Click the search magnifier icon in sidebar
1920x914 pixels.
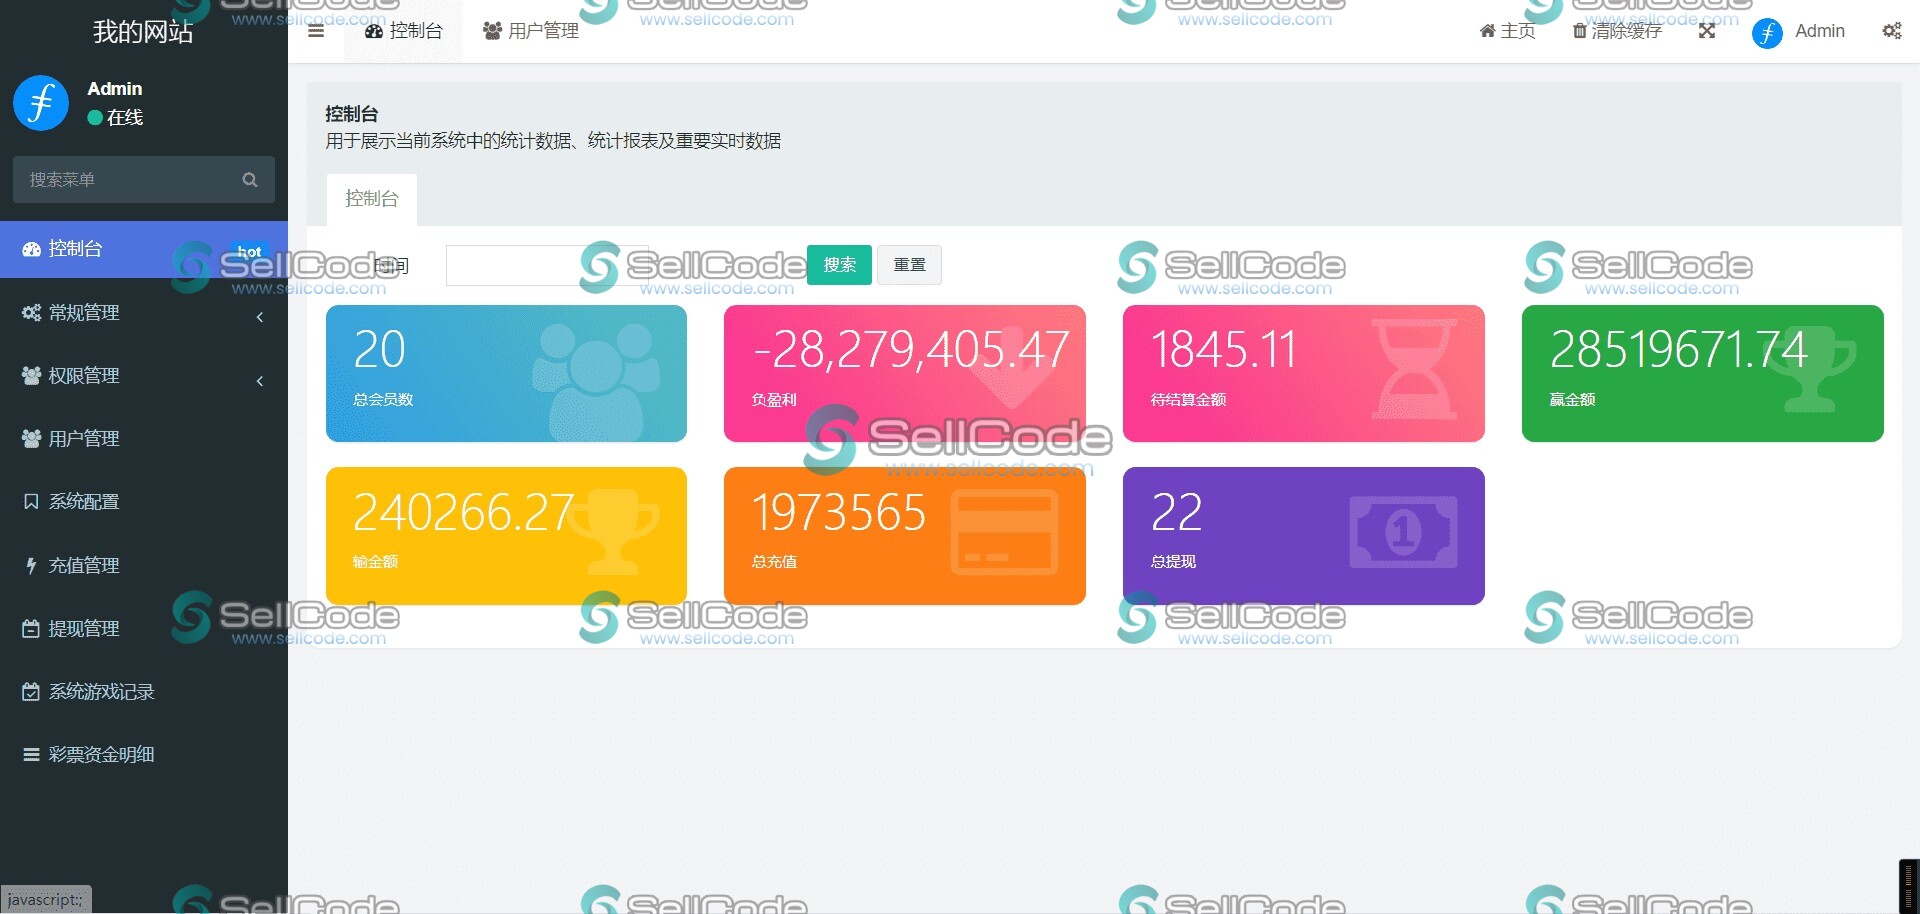tap(250, 180)
